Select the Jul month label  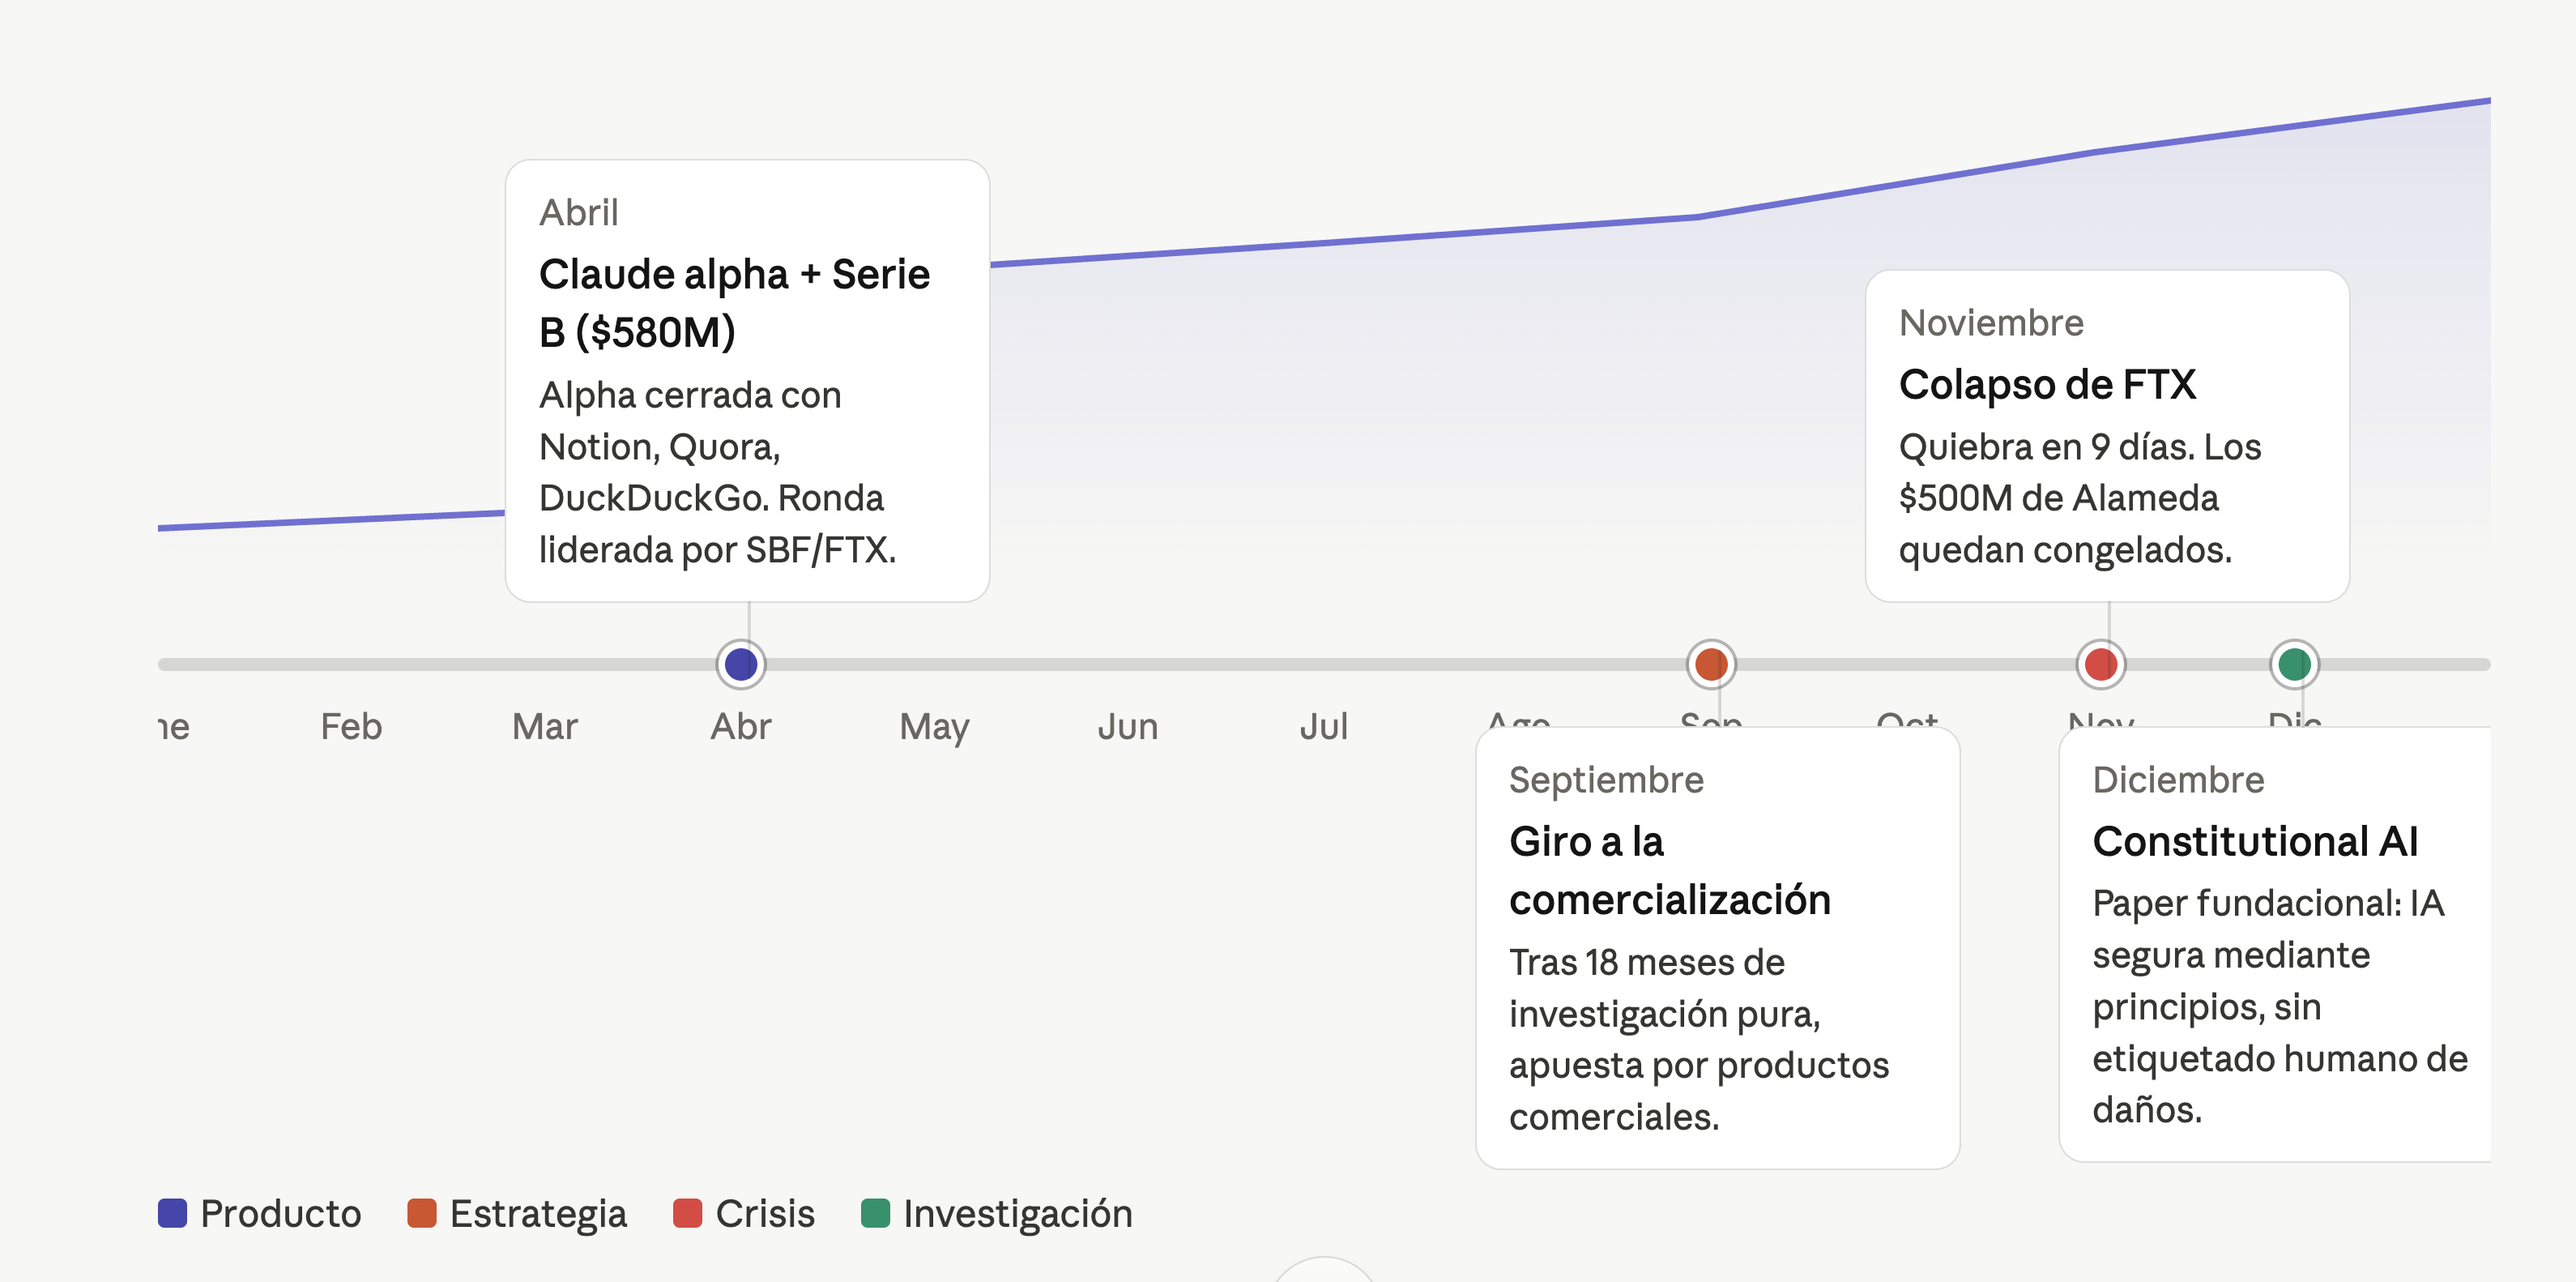tap(1323, 726)
